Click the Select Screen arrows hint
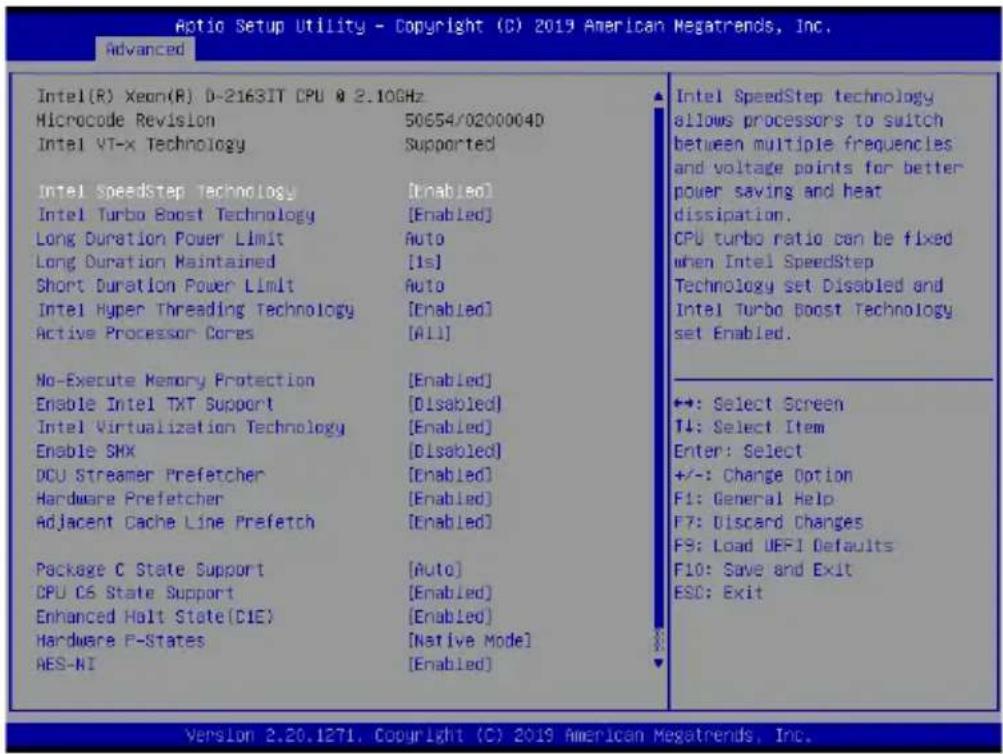 [759, 404]
